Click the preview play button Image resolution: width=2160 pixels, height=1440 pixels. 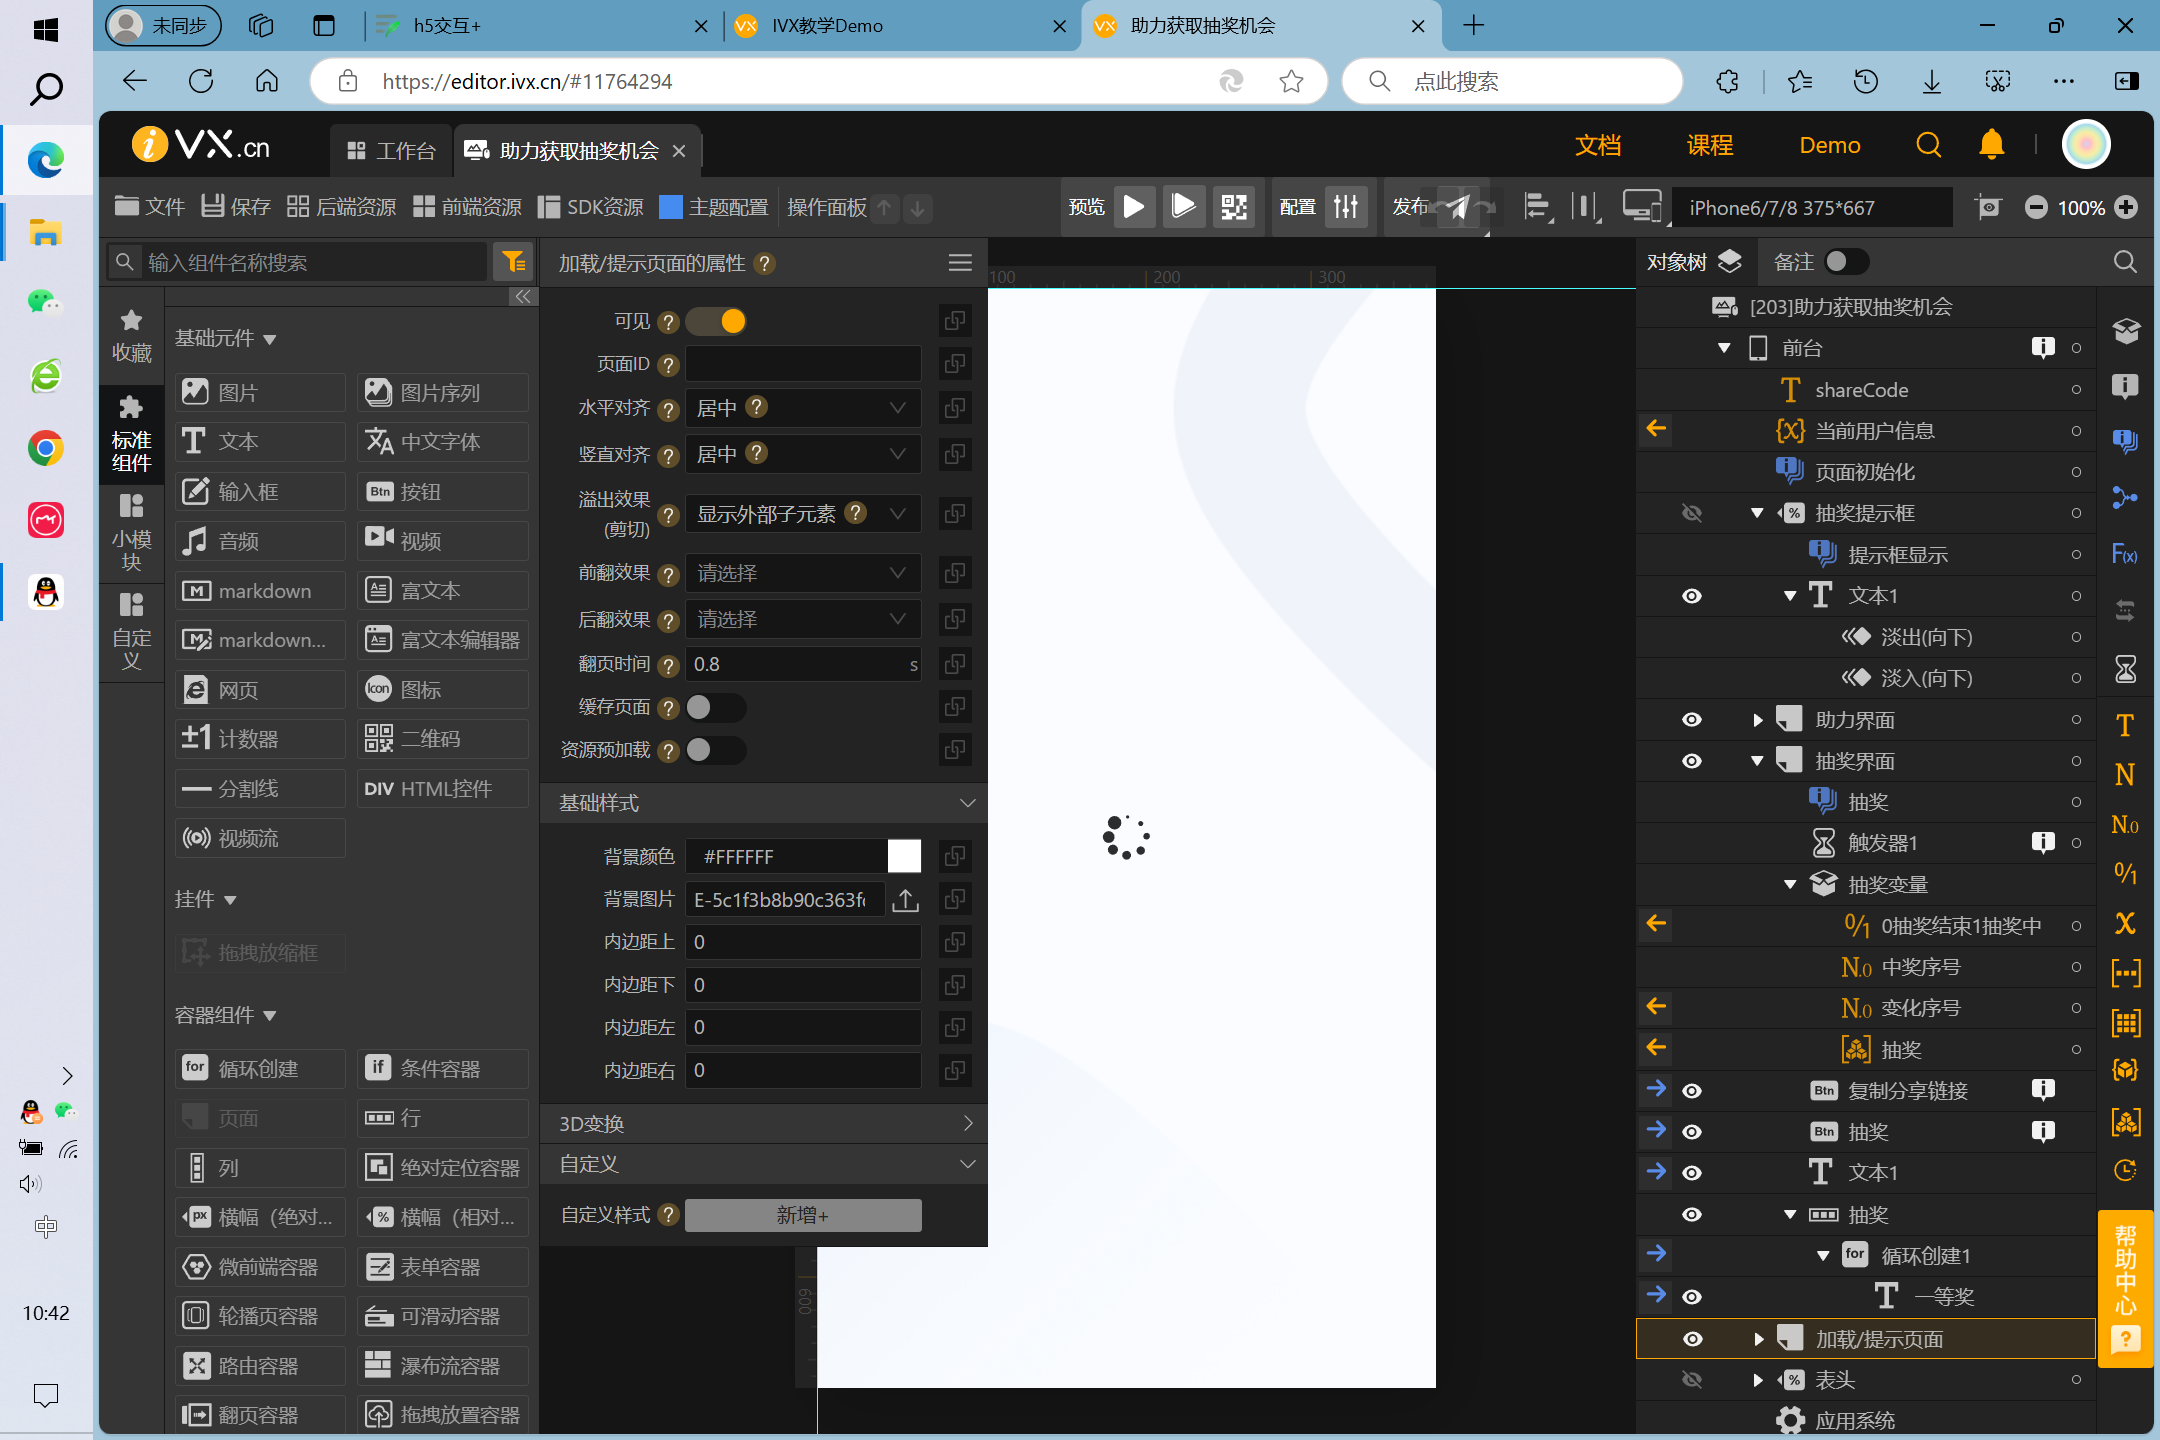click(x=1134, y=207)
